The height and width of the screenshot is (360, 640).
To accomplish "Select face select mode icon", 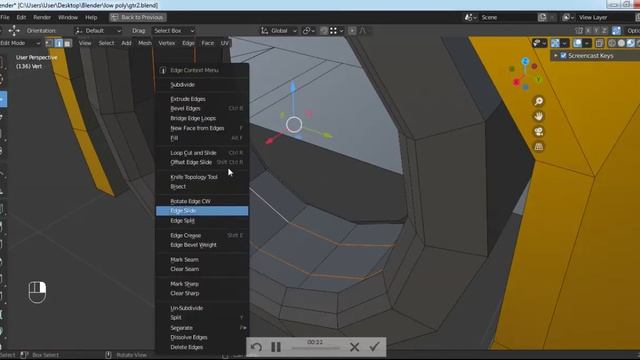I will pos(68,43).
